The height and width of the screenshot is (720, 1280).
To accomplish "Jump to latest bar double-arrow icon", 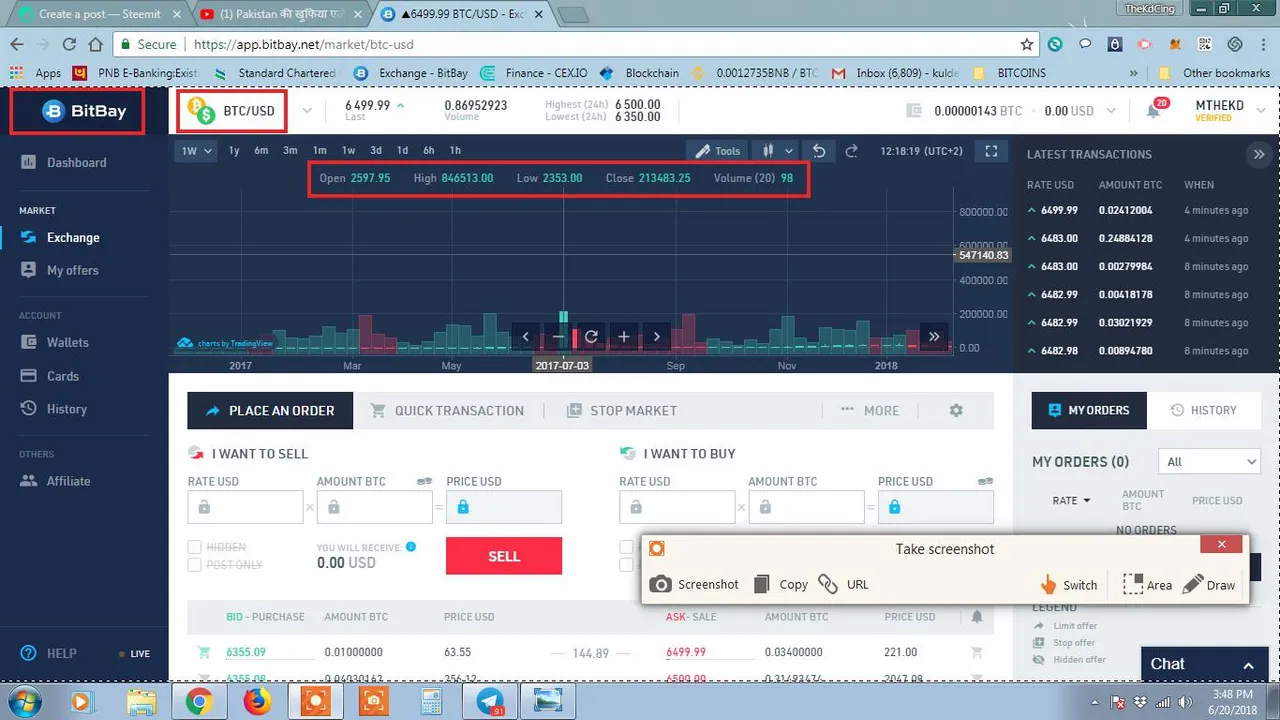I will 934,337.
